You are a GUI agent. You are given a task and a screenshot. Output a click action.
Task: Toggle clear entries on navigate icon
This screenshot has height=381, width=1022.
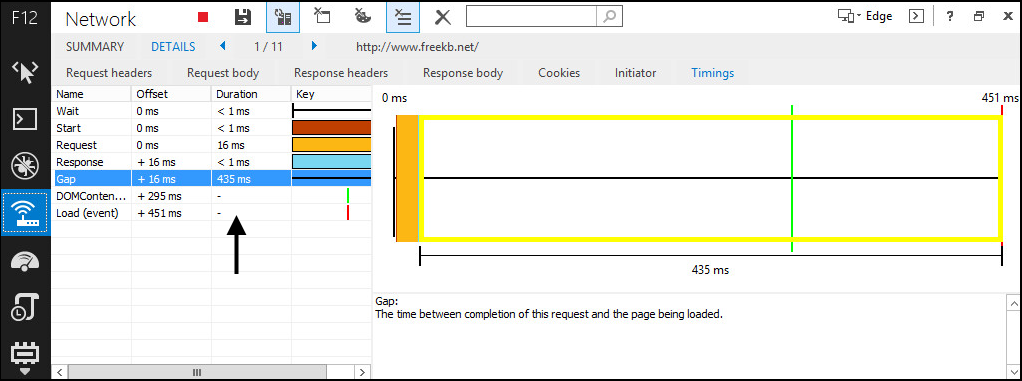pos(403,17)
